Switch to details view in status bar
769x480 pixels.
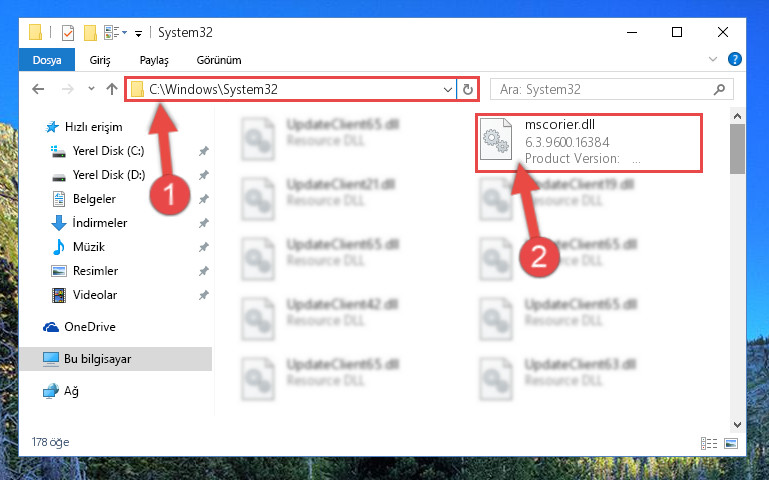tap(709, 443)
